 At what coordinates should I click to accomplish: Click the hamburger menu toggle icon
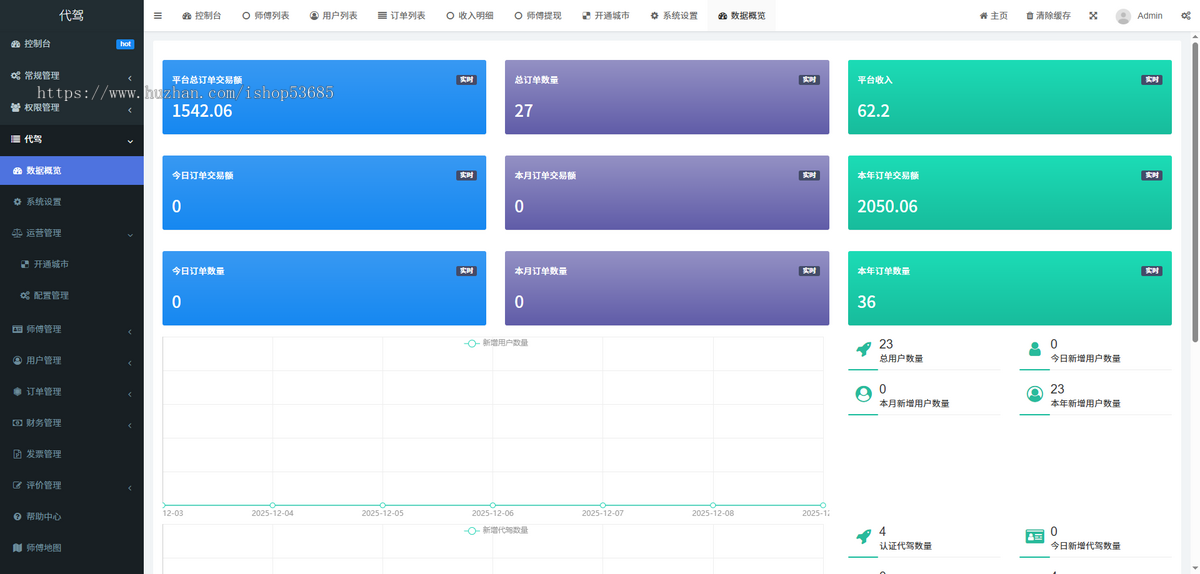[x=157, y=16]
